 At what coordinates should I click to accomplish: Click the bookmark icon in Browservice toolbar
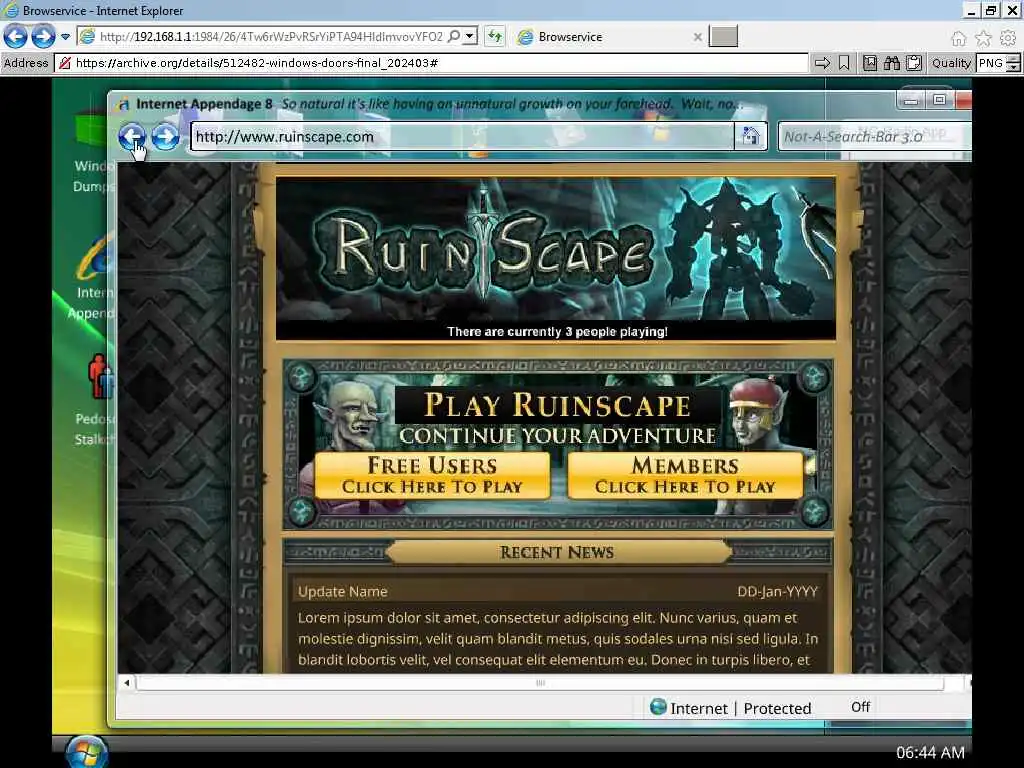844,63
